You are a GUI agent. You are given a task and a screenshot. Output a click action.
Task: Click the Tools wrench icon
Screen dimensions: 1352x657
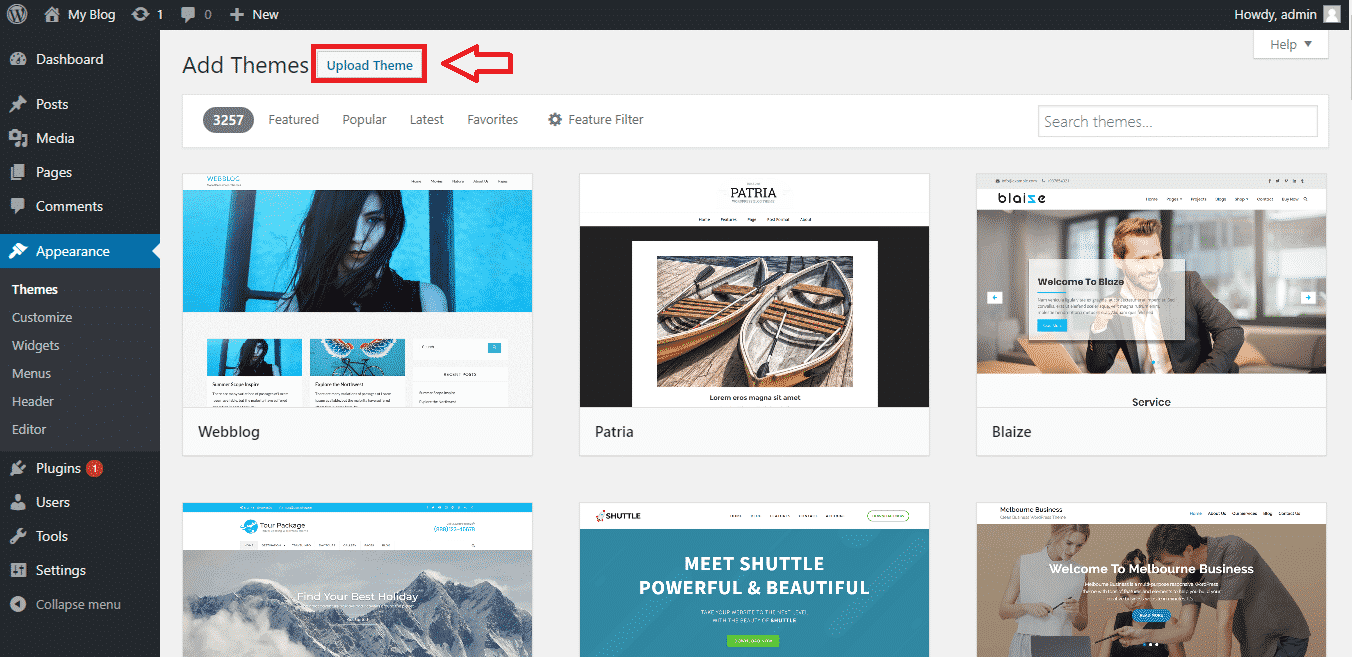coord(18,536)
